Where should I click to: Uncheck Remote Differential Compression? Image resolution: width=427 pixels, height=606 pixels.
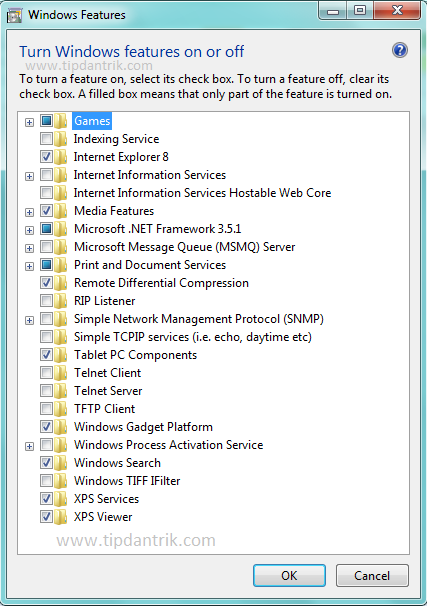(x=46, y=283)
